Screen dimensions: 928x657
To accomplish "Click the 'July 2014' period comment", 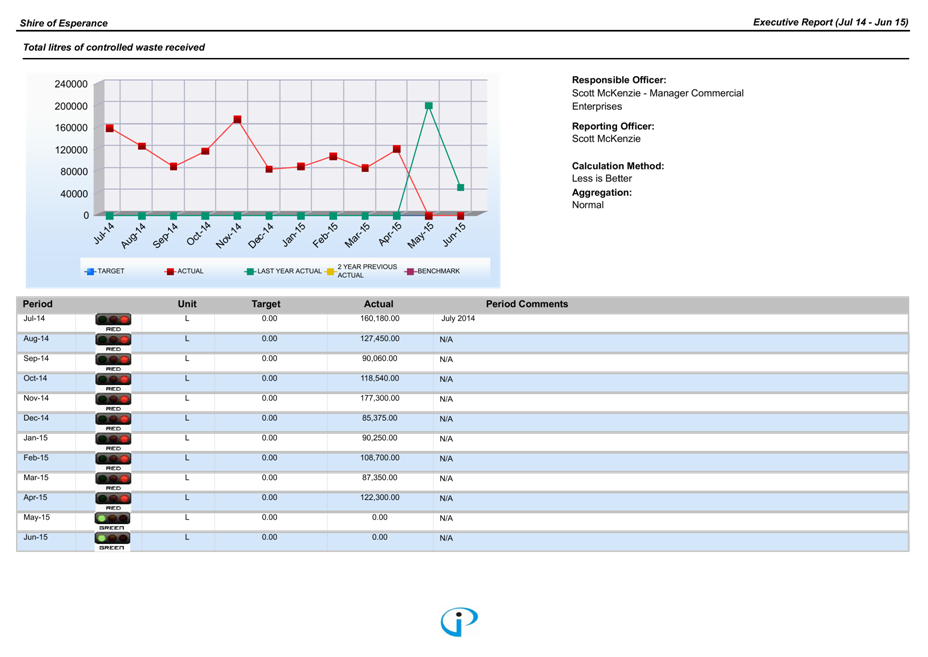I will pyautogui.click(x=457, y=318).
